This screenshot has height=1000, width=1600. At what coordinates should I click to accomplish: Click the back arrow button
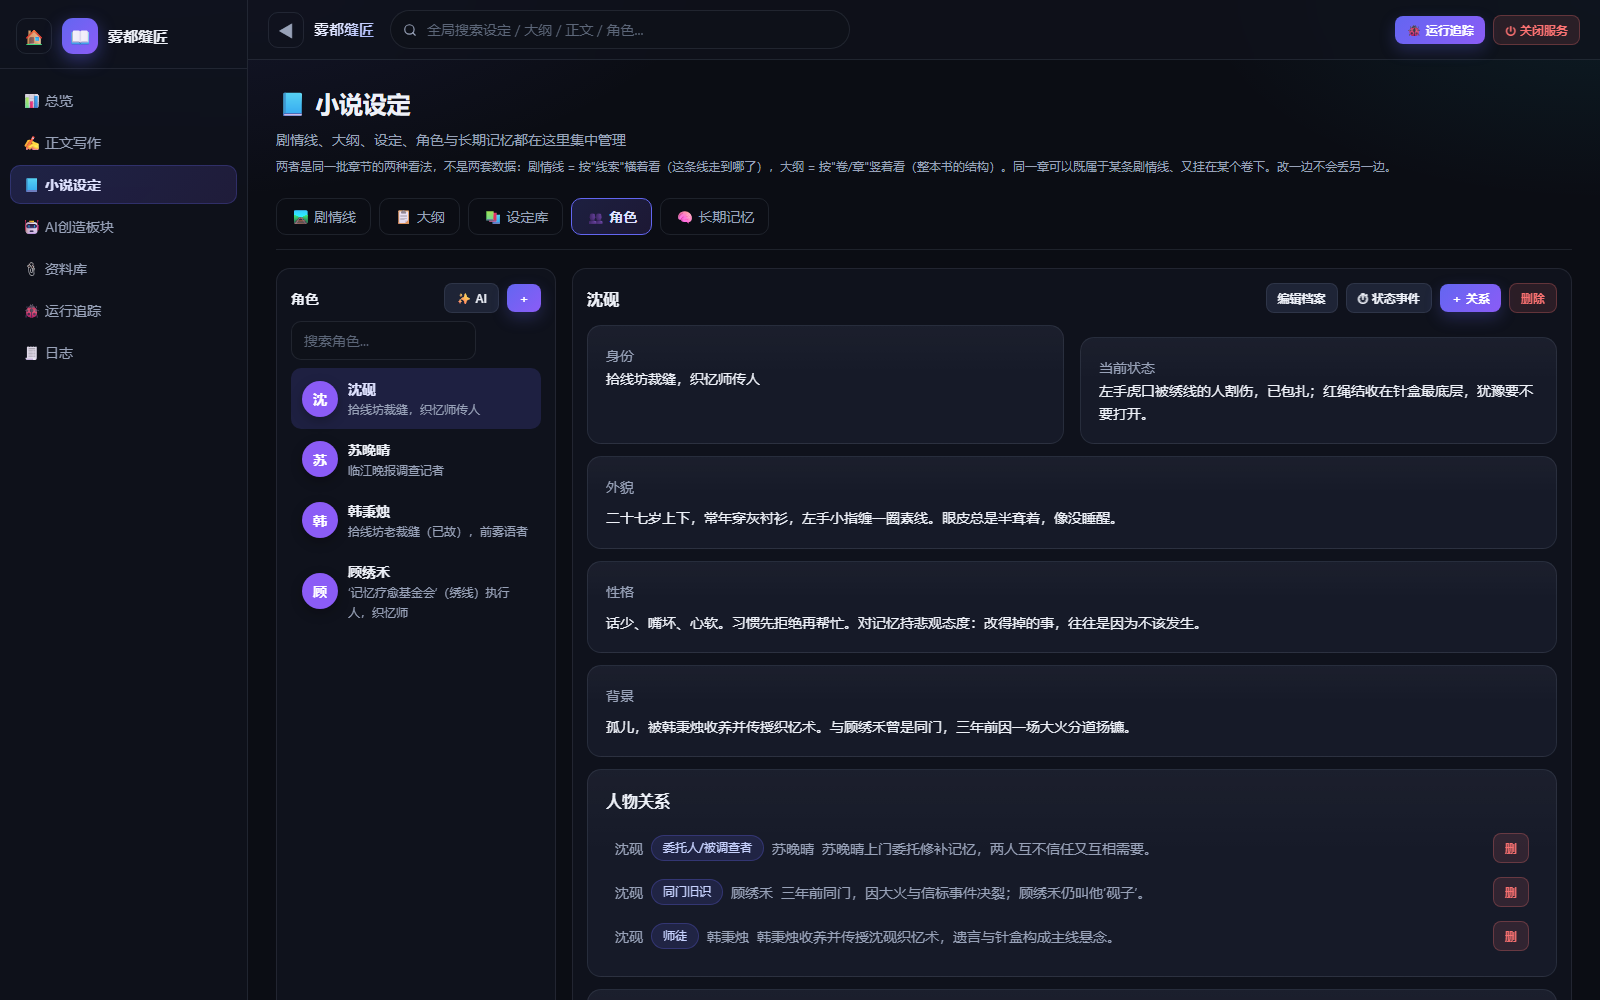(285, 30)
